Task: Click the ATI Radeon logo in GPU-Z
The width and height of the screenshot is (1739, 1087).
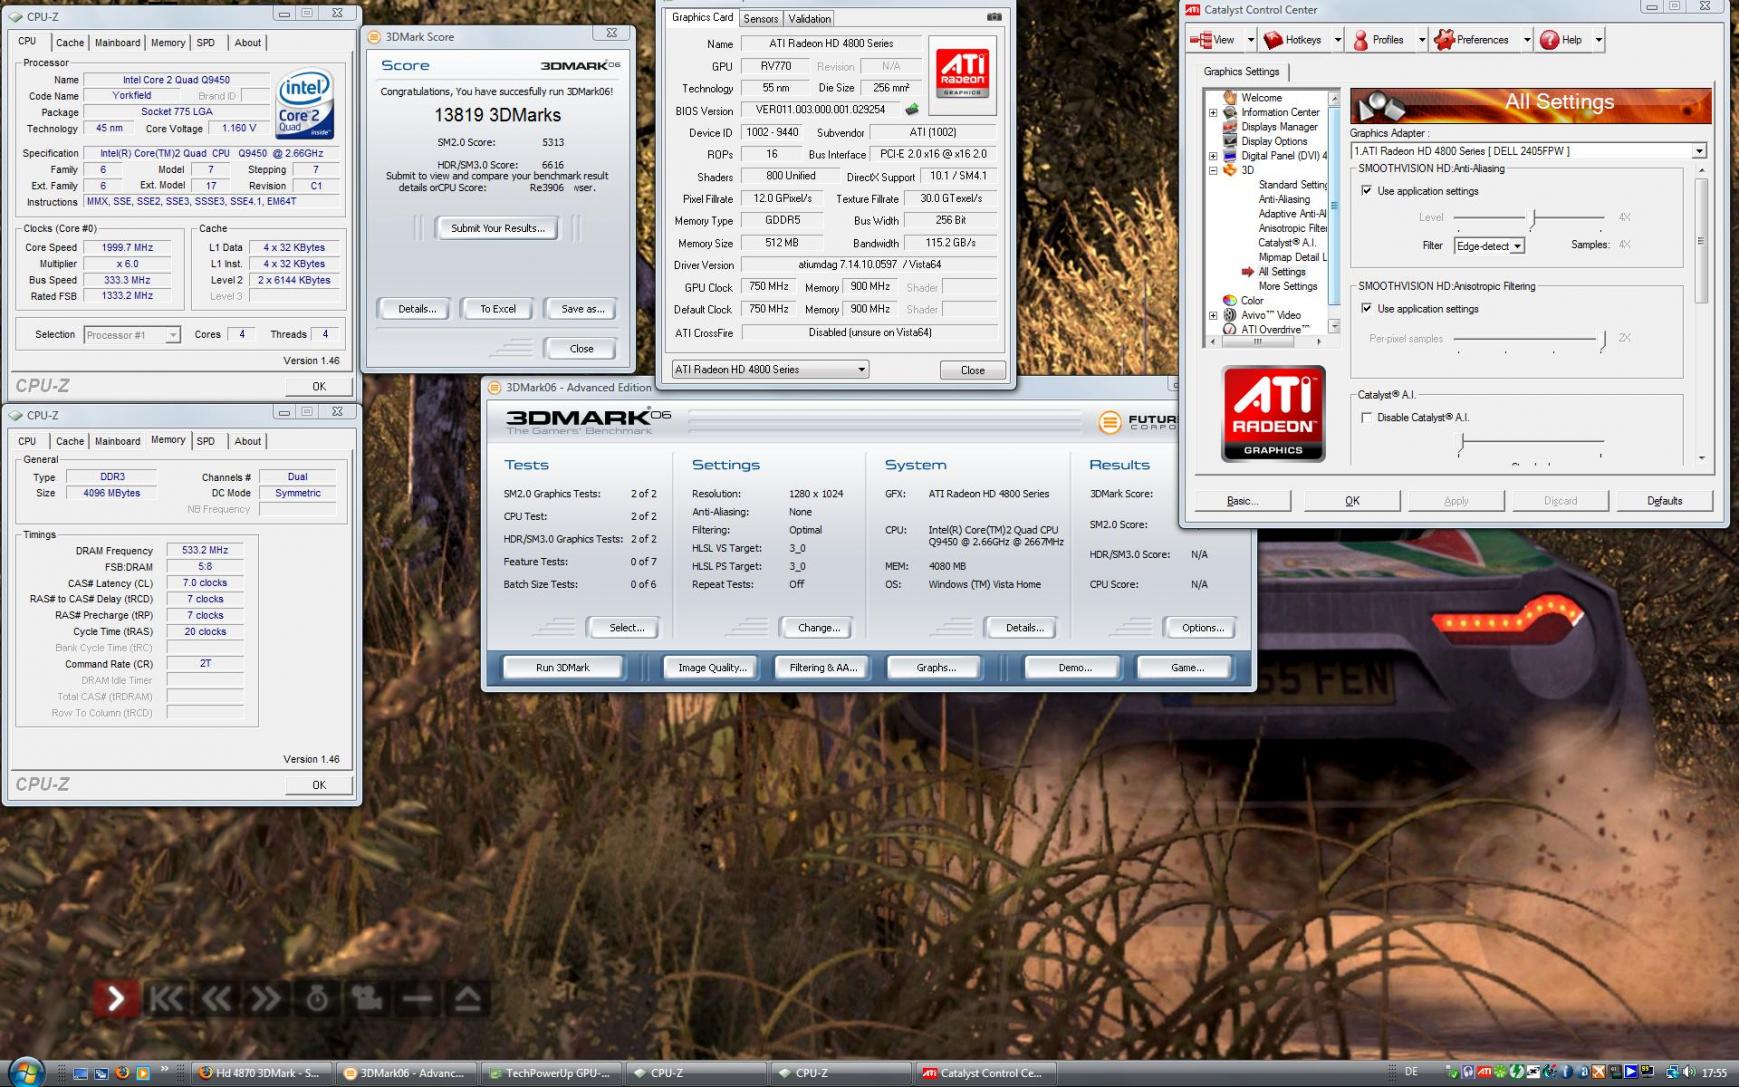Action: pyautogui.click(x=962, y=73)
